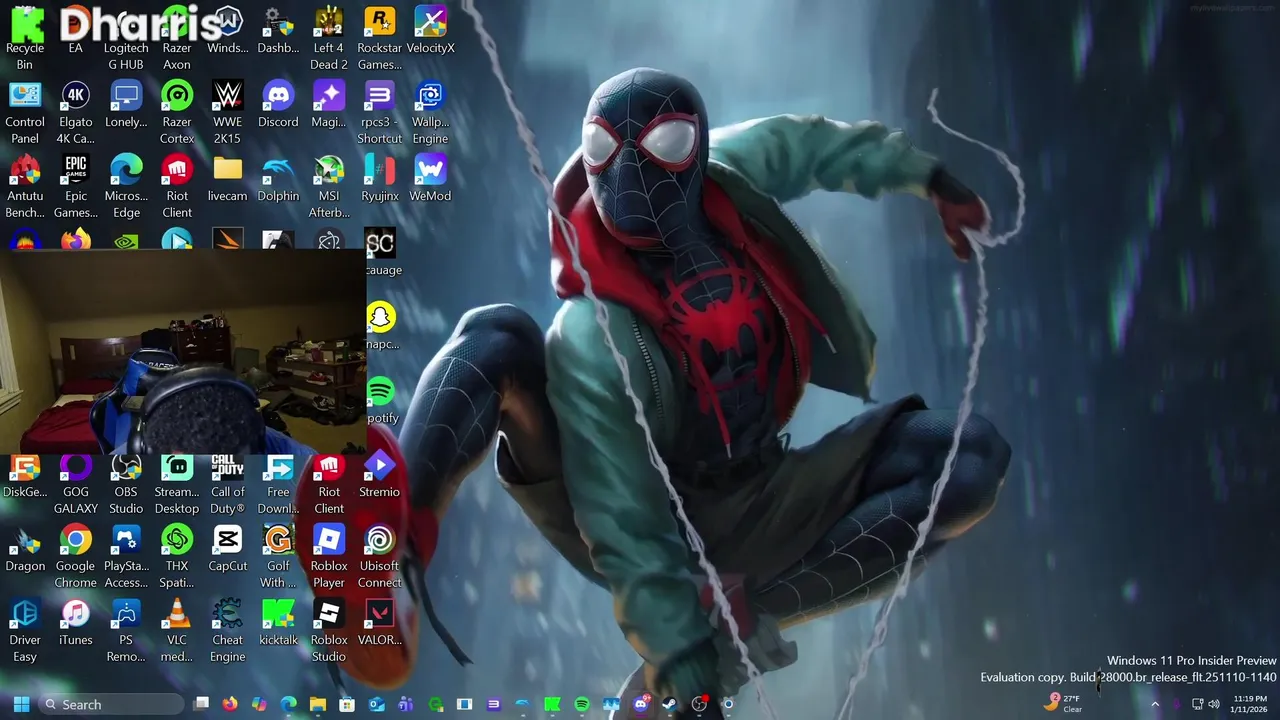This screenshot has height=720, width=1280.
Task: Select Ubisoft Connect shortcut
Action: [379, 556]
